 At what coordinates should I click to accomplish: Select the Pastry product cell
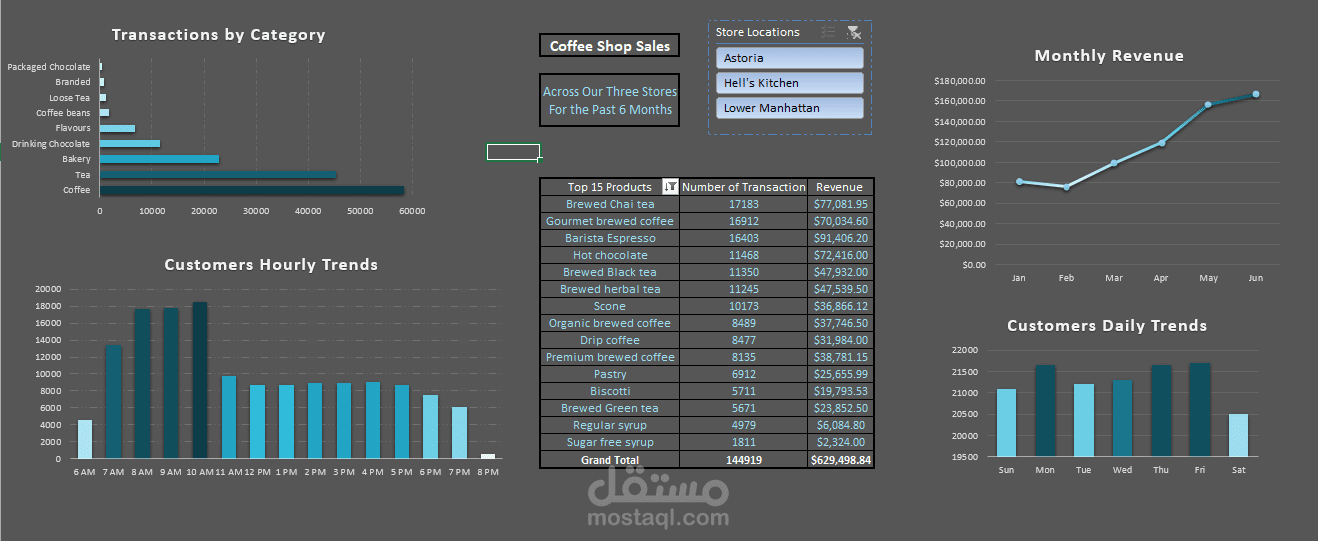(x=610, y=374)
